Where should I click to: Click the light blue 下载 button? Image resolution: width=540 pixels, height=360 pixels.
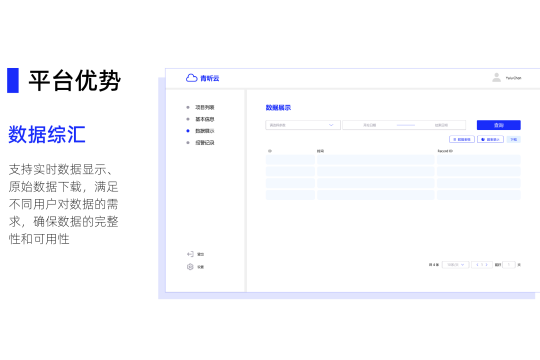513,139
